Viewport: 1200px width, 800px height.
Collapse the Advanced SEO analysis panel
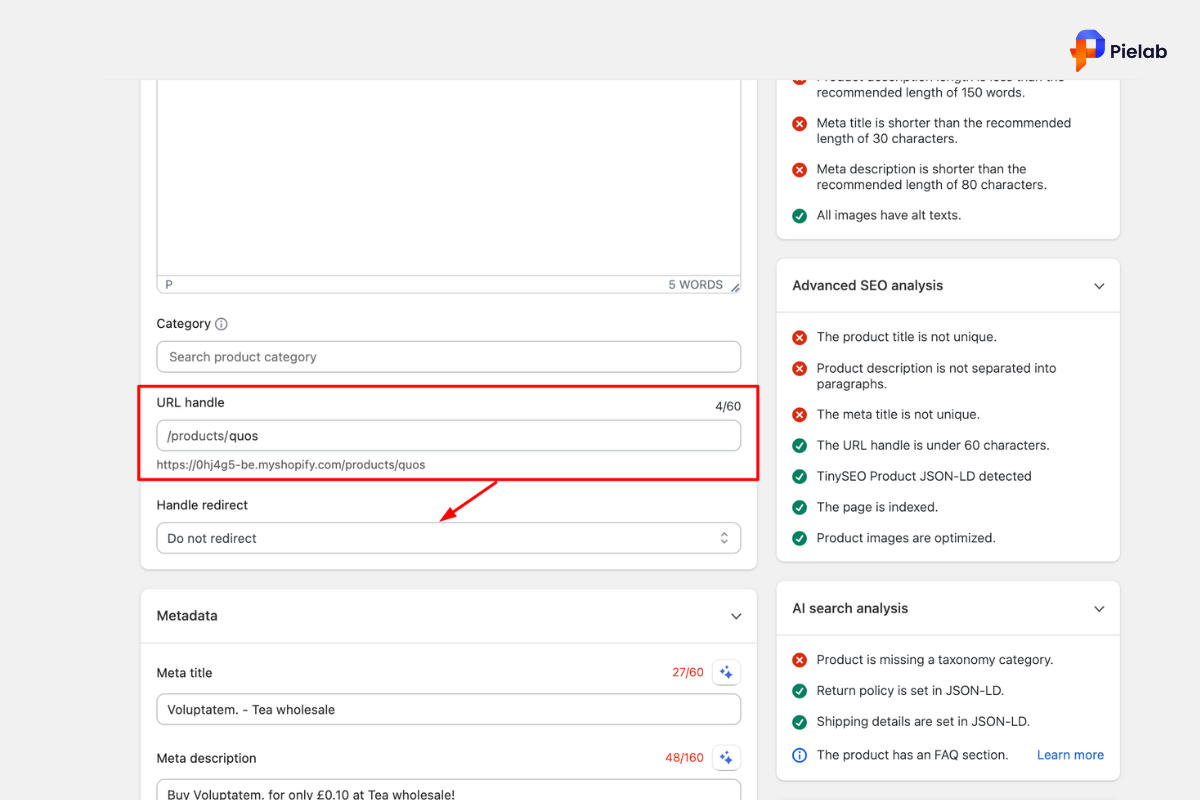1099,286
